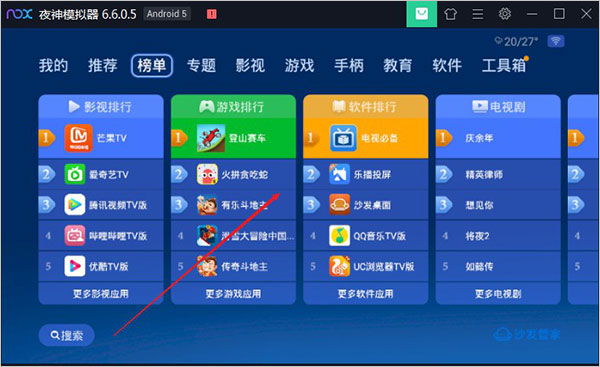Open the 爱奇艺TV app icon
The image size is (600, 367).
tap(75, 175)
